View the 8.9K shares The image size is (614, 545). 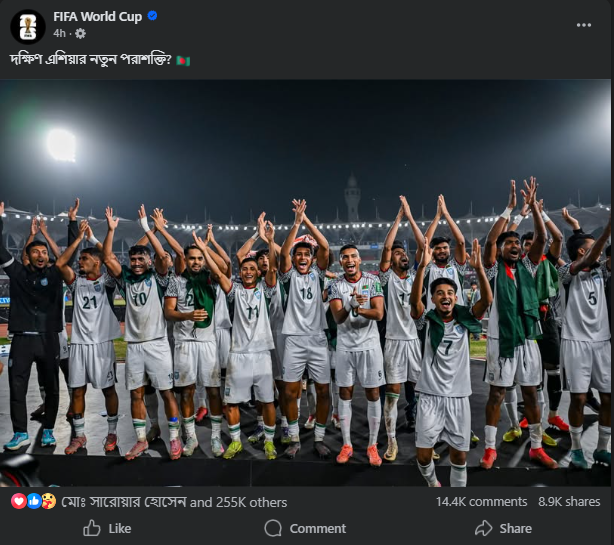point(568,502)
